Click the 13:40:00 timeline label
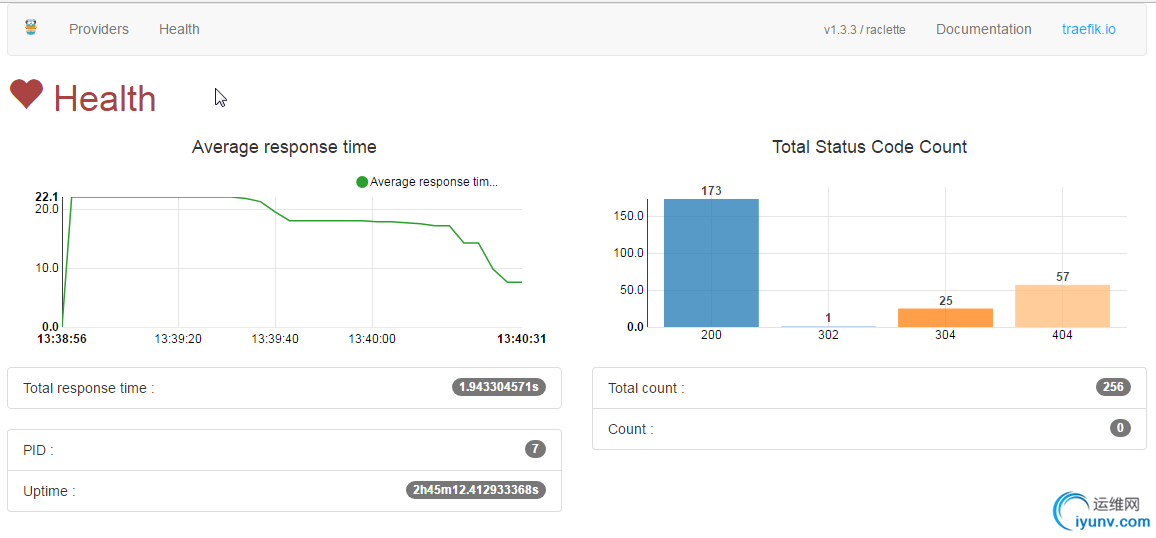Image resolution: width=1156 pixels, height=538 pixels. coord(372,339)
